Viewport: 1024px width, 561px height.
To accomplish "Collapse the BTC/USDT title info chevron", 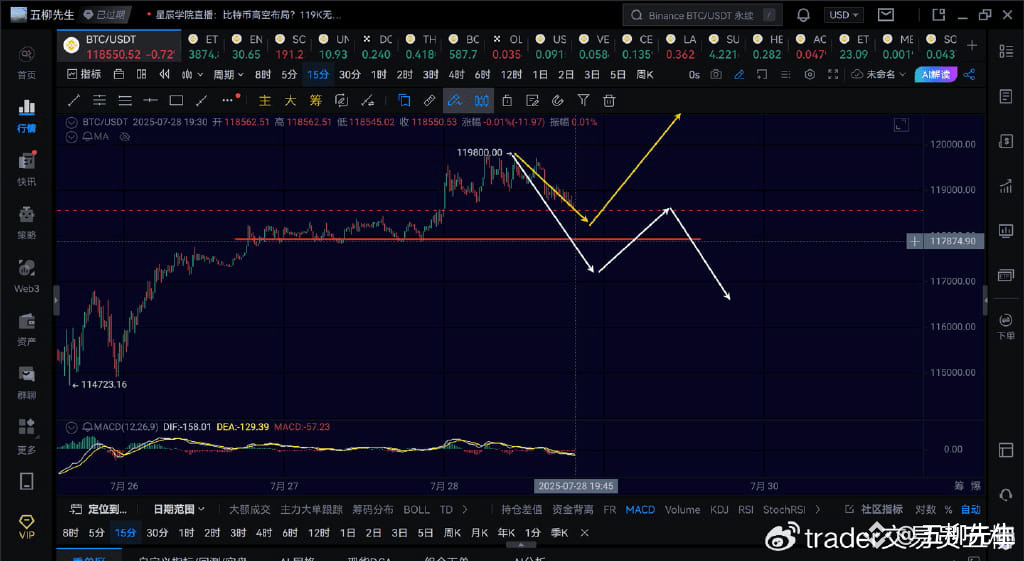I will [71, 122].
